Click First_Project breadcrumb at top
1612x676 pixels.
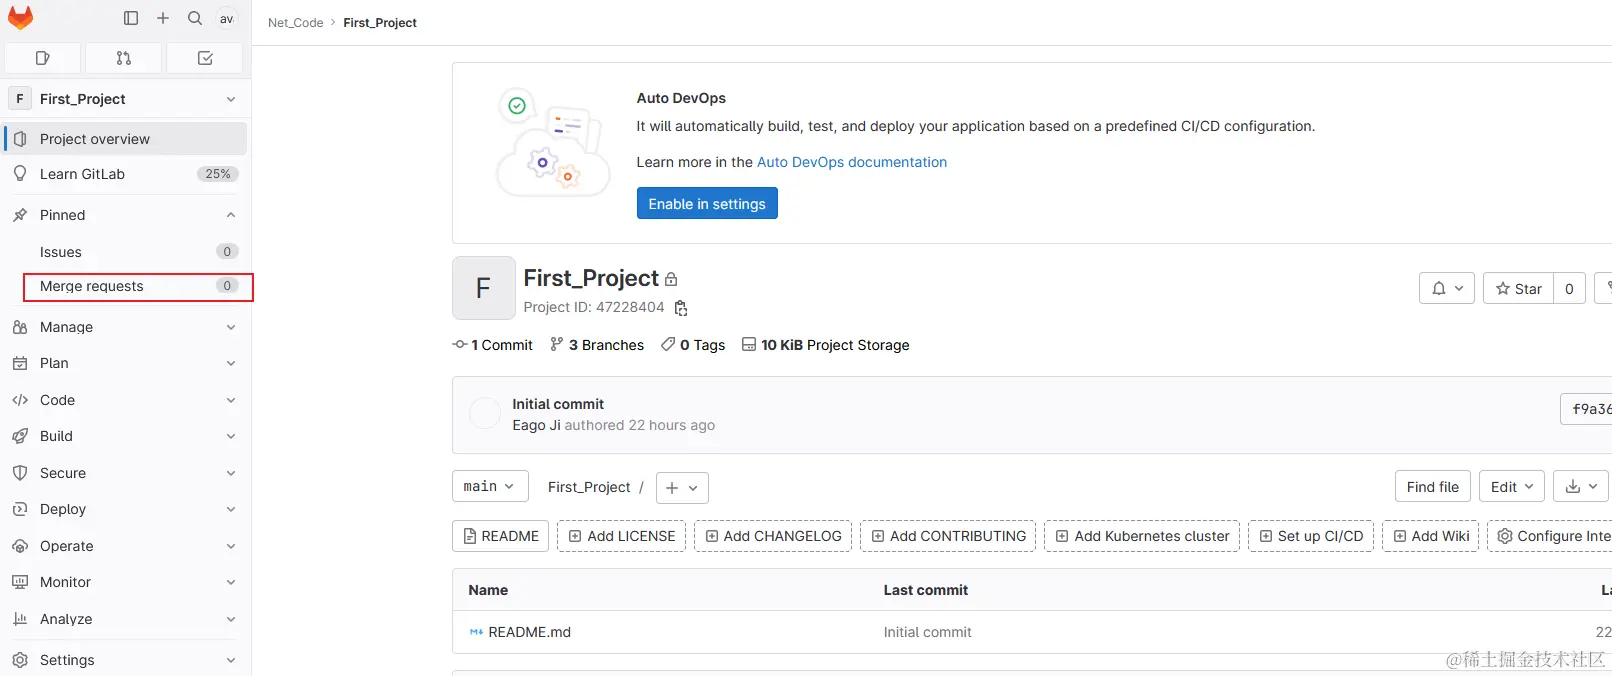[x=380, y=22]
